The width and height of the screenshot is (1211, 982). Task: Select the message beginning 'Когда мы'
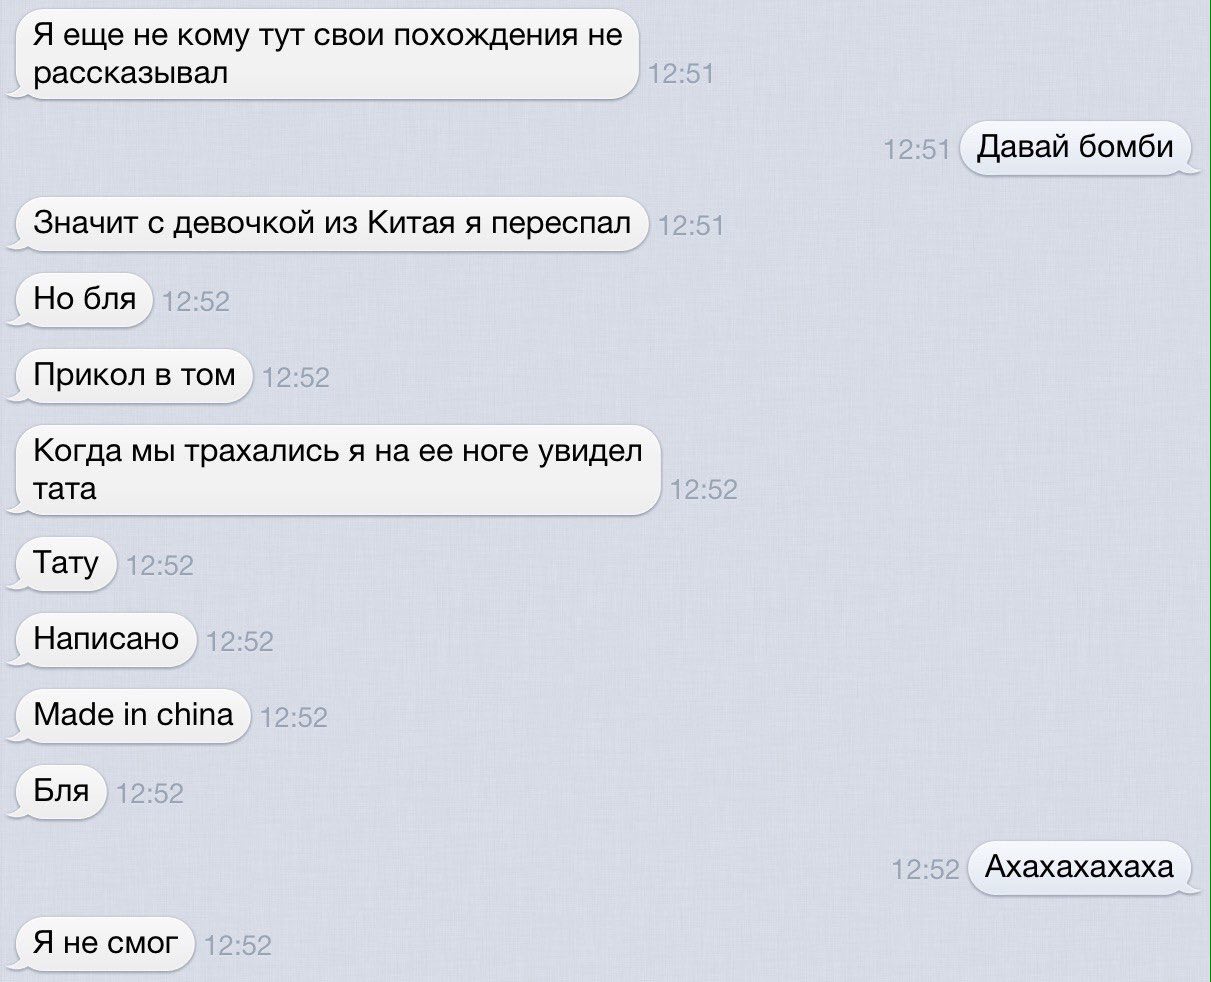tap(337, 470)
